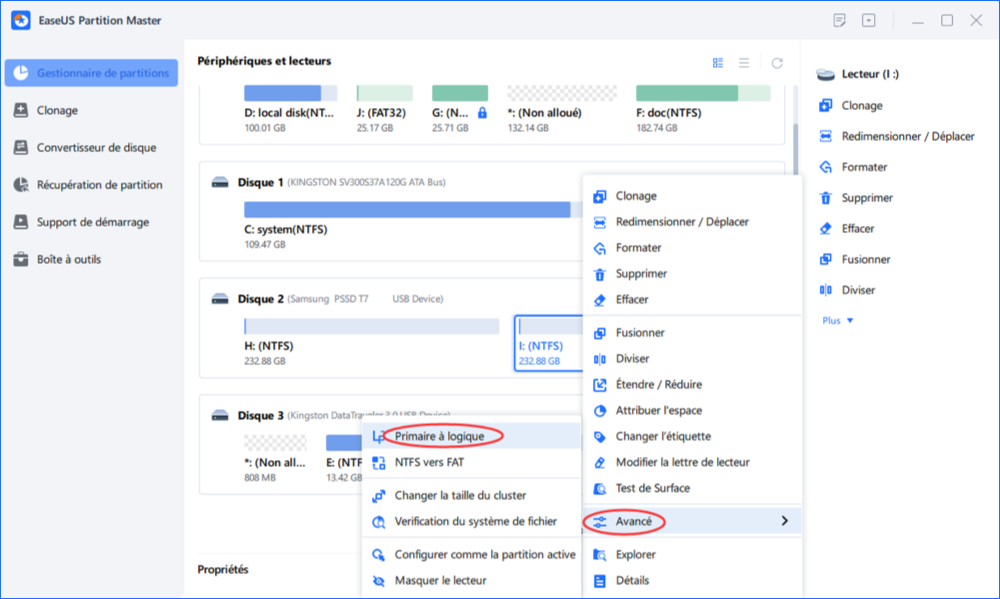Open the title bar dropdown menu icon

[x=868, y=20]
